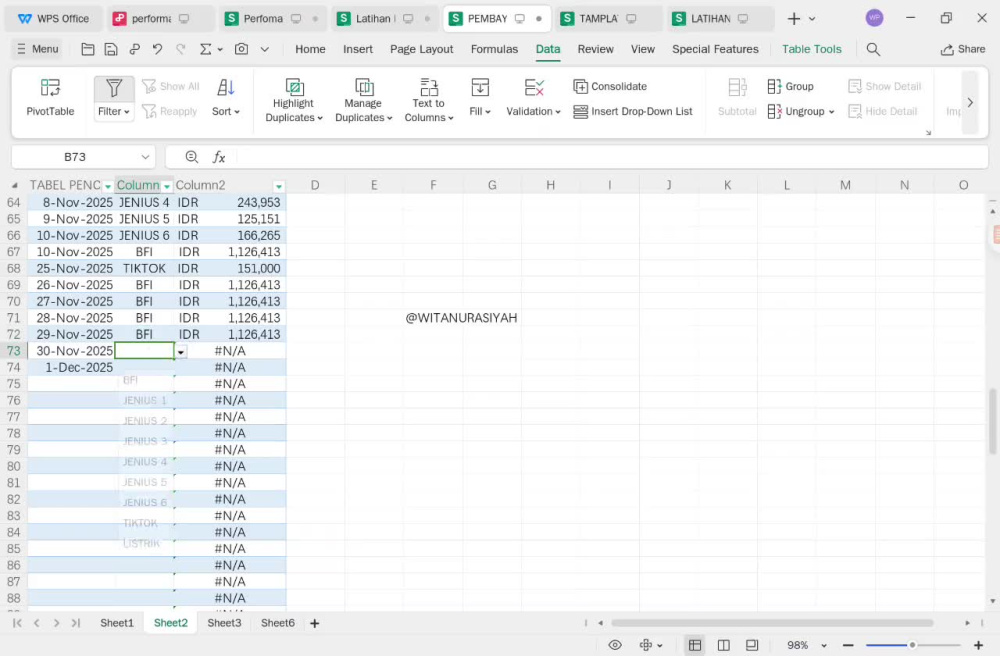This screenshot has height=656, width=1000.
Task: Click the Fill icon
Action: [x=480, y=87]
